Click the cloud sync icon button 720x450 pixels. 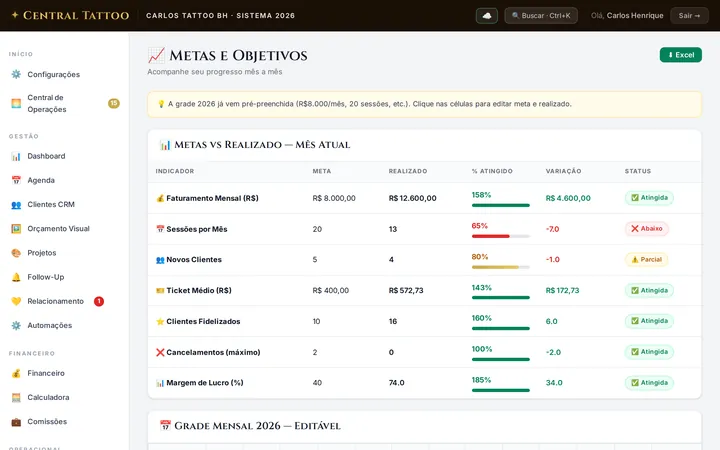[487, 16]
